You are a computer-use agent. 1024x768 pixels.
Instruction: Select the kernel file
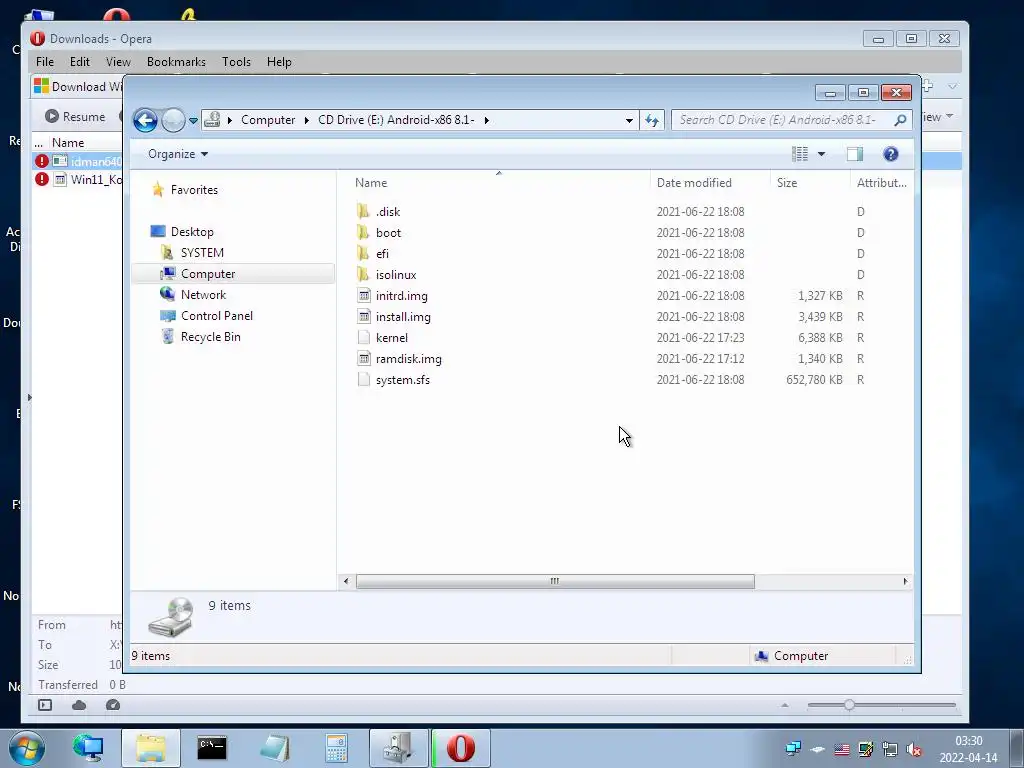tap(392, 338)
